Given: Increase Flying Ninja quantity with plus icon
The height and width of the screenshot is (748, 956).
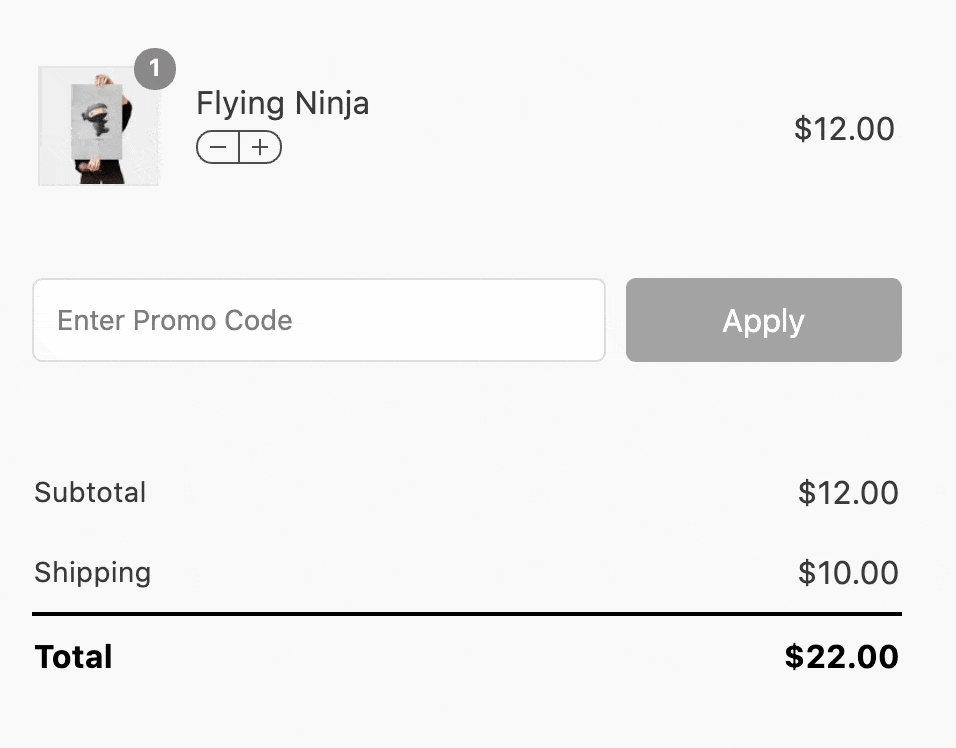Looking at the screenshot, I should pyautogui.click(x=260, y=148).
